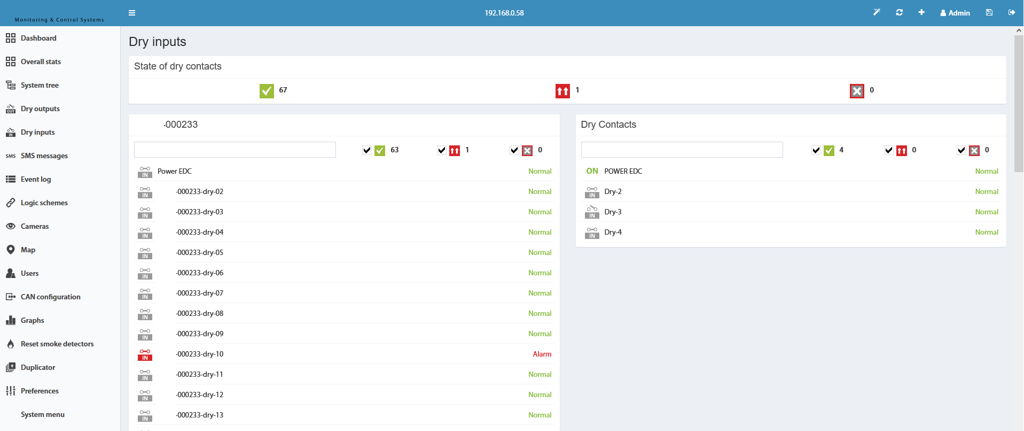
Task: Select the Dry-4 entry in Dry Contacts
Action: pos(791,232)
